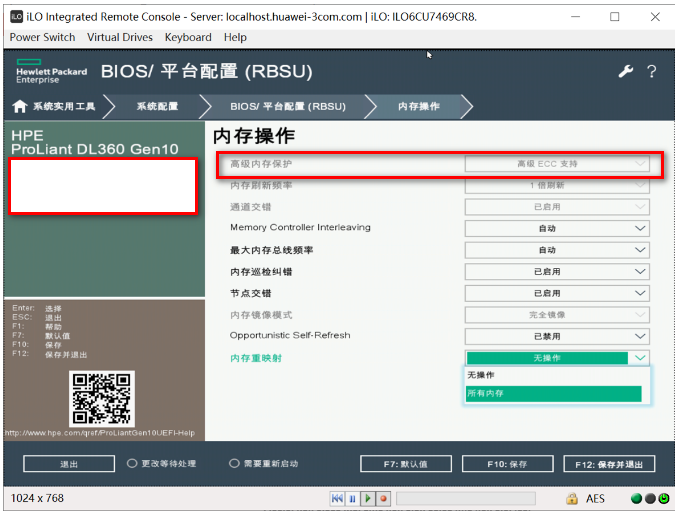Collapse the 内存重映射 dropdown arrow
Screen dimensions: 684x514
(640, 358)
